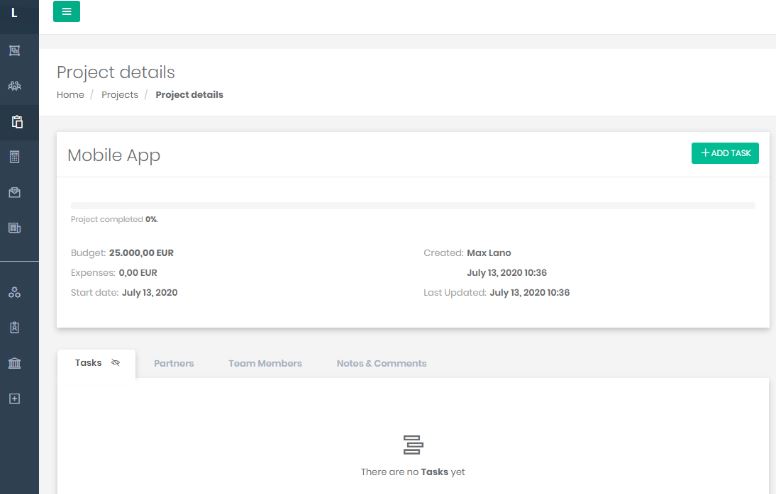This screenshot has width=776, height=494.
Task: Open the ID badge icon in sidebar
Action: tap(14, 328)
